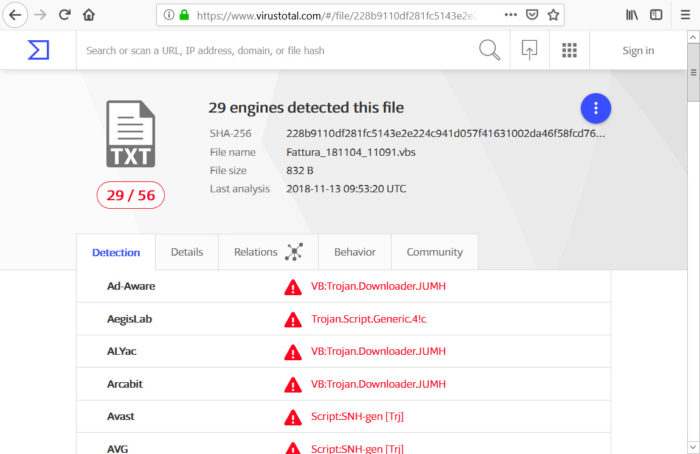This screenshot has height=454, width=700.
Task: Reload the VirusTotal page
Action: pyautogui.click(x=65, y=15)
